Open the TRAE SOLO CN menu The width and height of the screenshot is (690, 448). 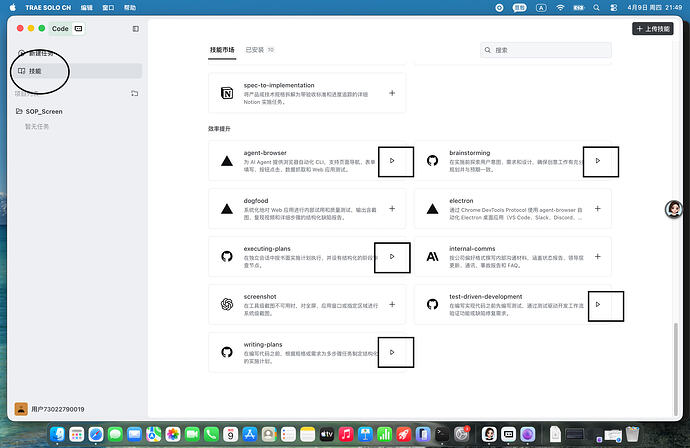coord(48,7)
